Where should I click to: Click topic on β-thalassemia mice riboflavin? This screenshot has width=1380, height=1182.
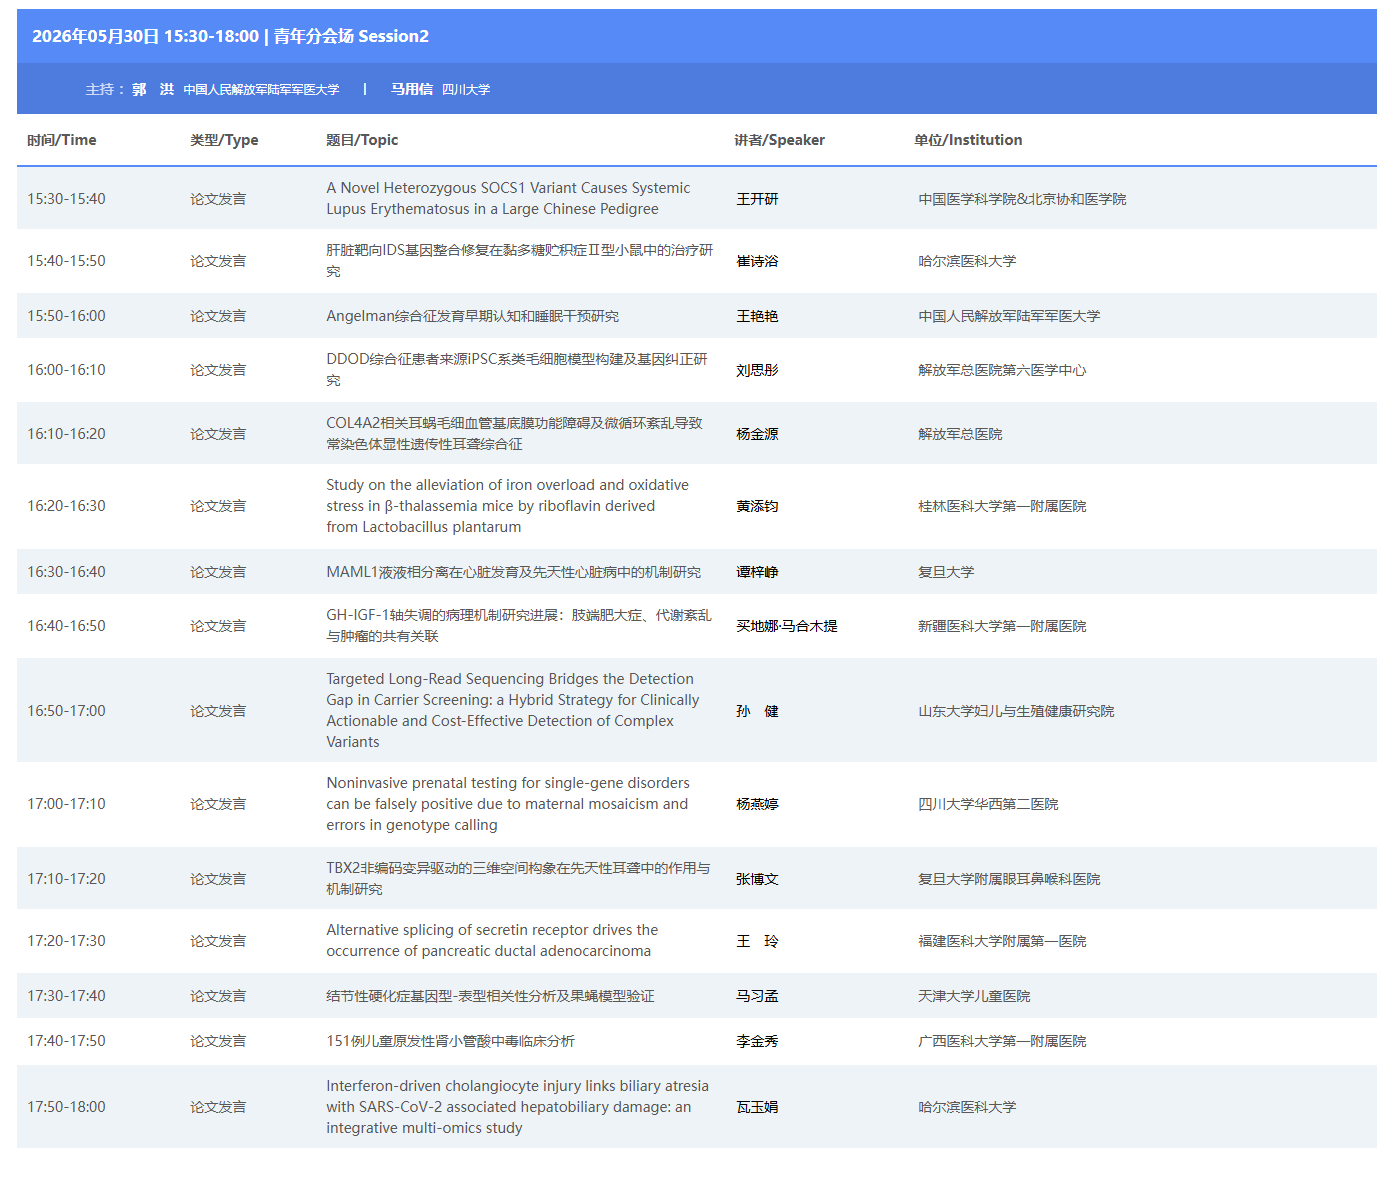click(507, 506)
